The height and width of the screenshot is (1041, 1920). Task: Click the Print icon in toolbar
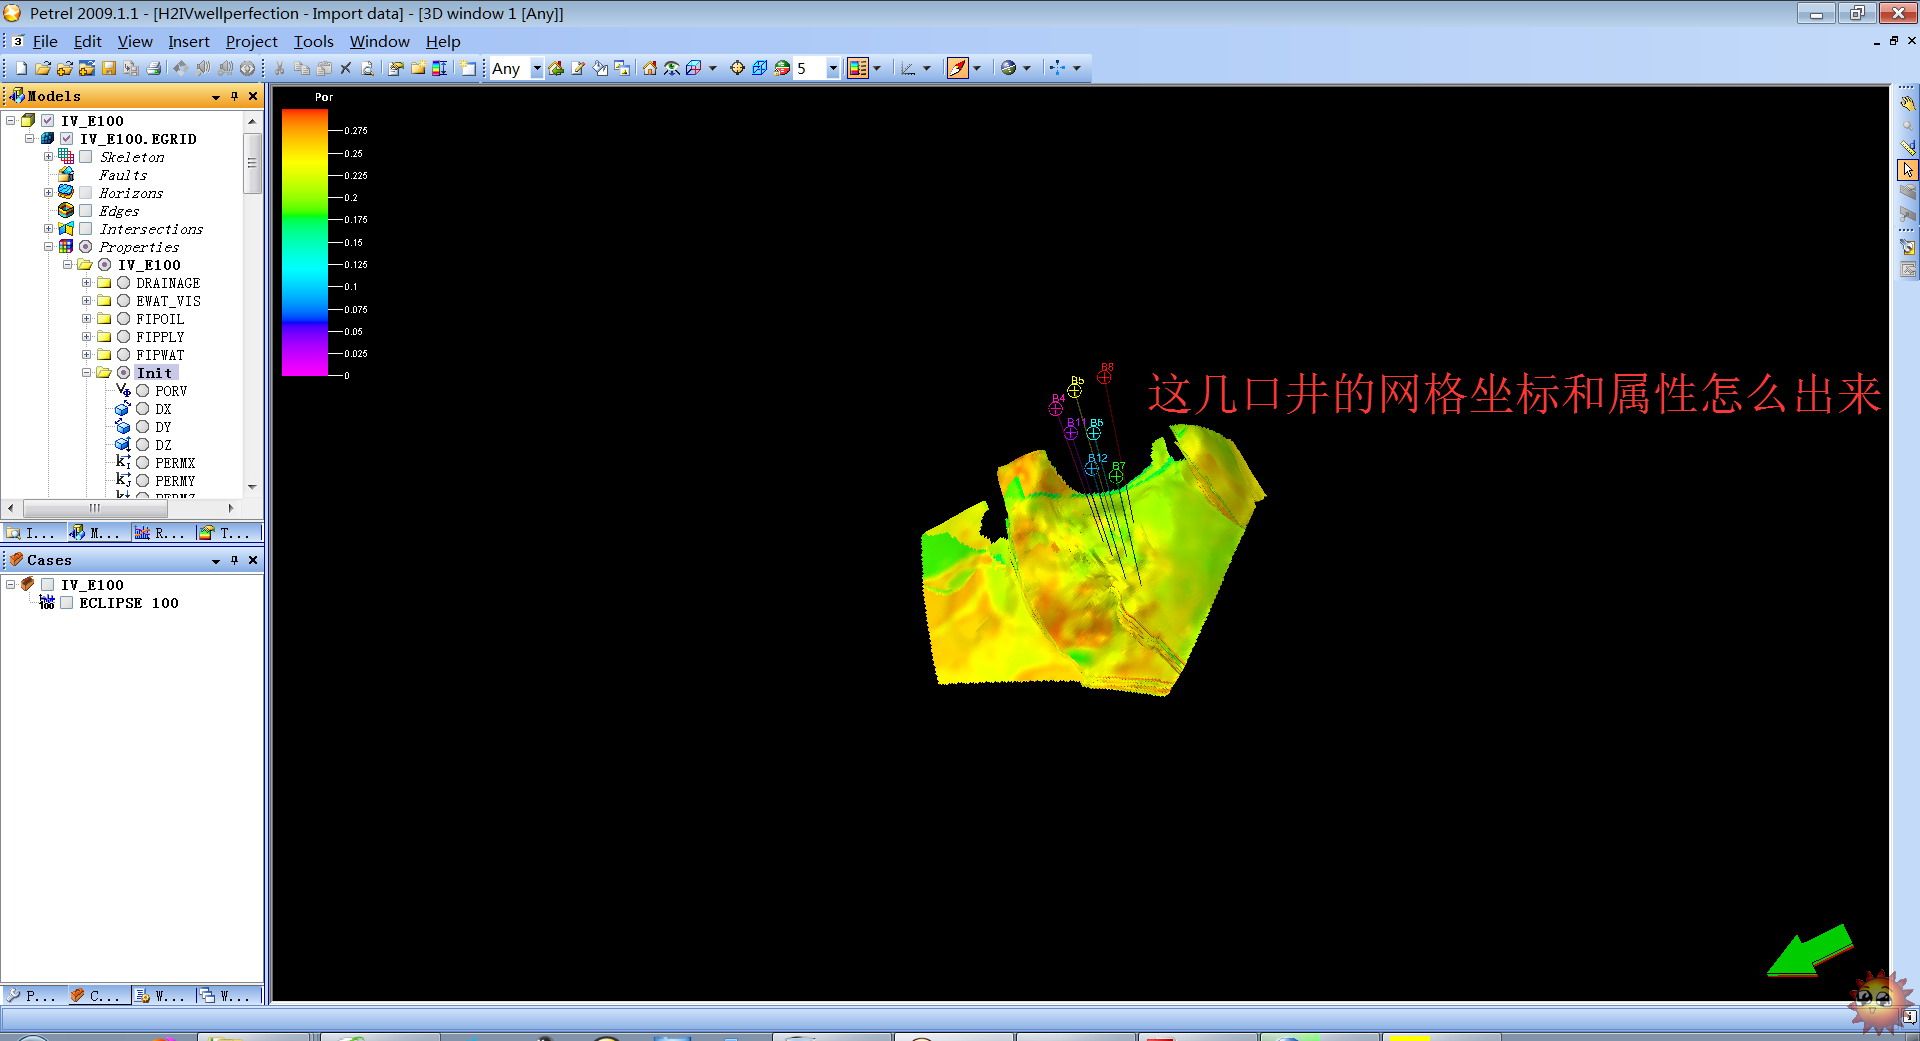click(x=154, y=68)
